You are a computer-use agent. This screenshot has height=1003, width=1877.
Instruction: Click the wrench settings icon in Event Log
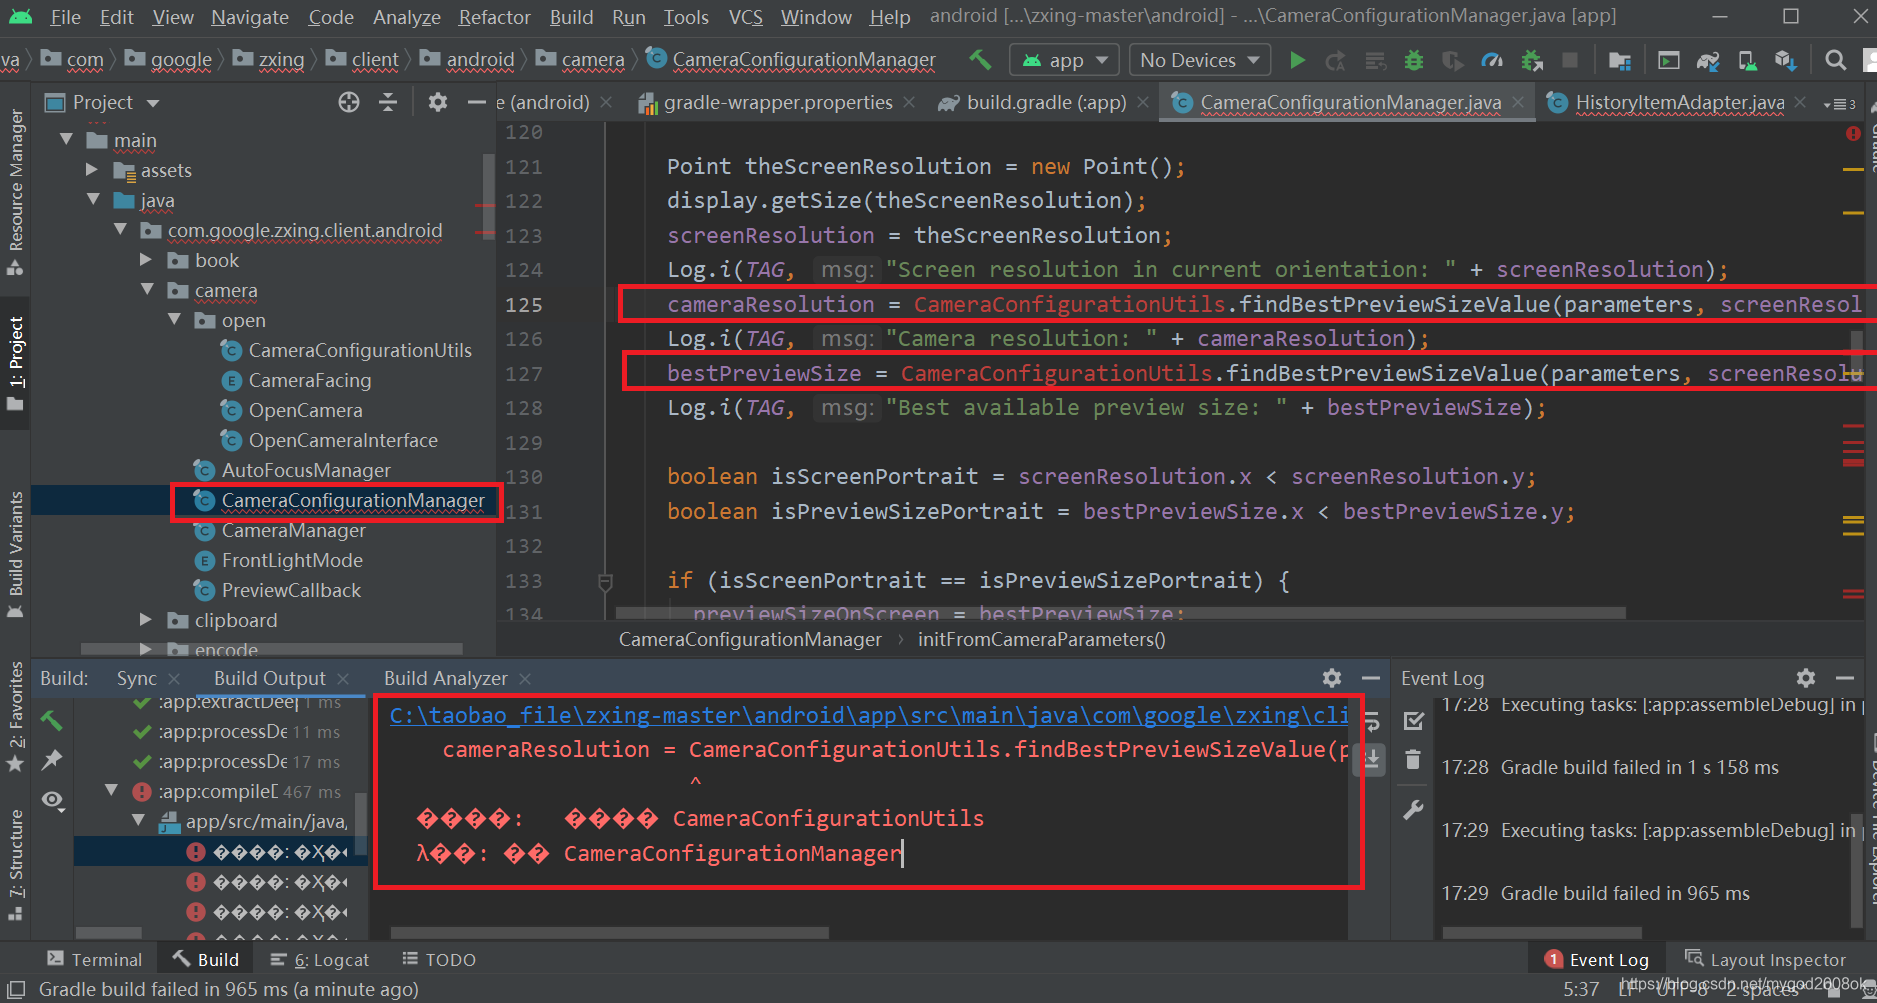tap(1413, 810)
